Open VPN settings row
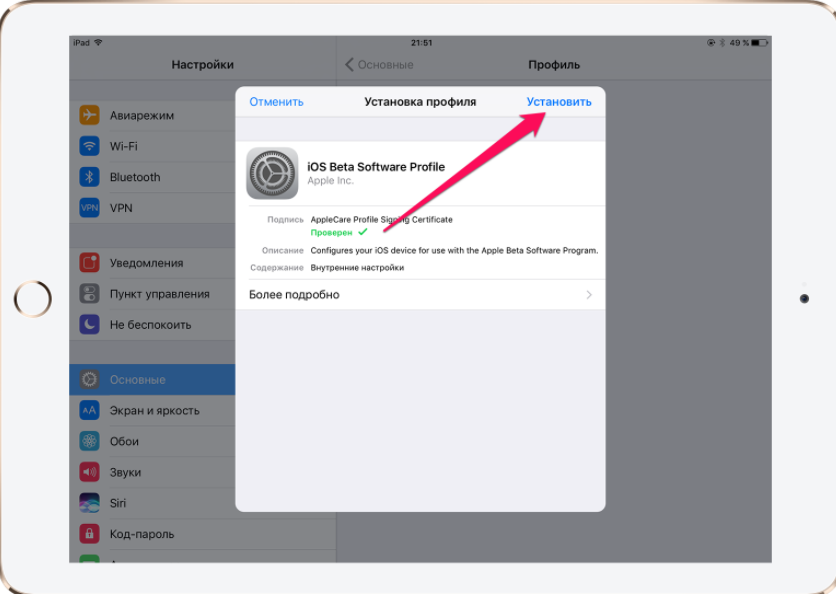The width and height of the screenshot is (836, 594). [152, 208]
